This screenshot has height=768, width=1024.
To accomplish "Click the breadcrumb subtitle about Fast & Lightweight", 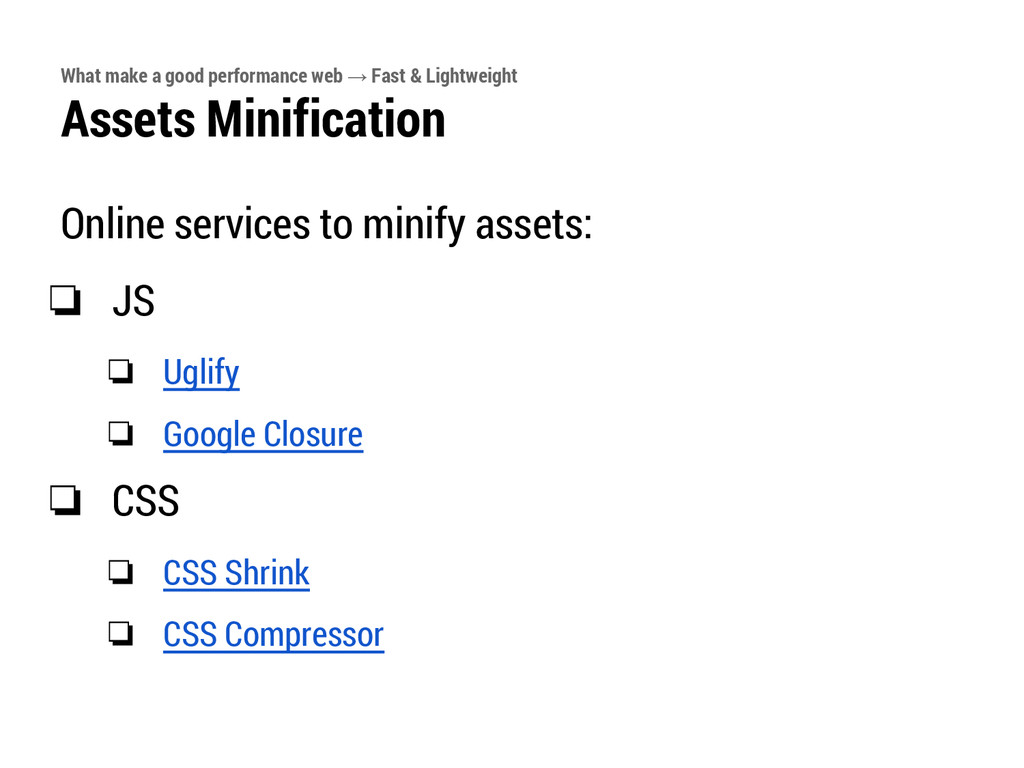I will (289, 76).
